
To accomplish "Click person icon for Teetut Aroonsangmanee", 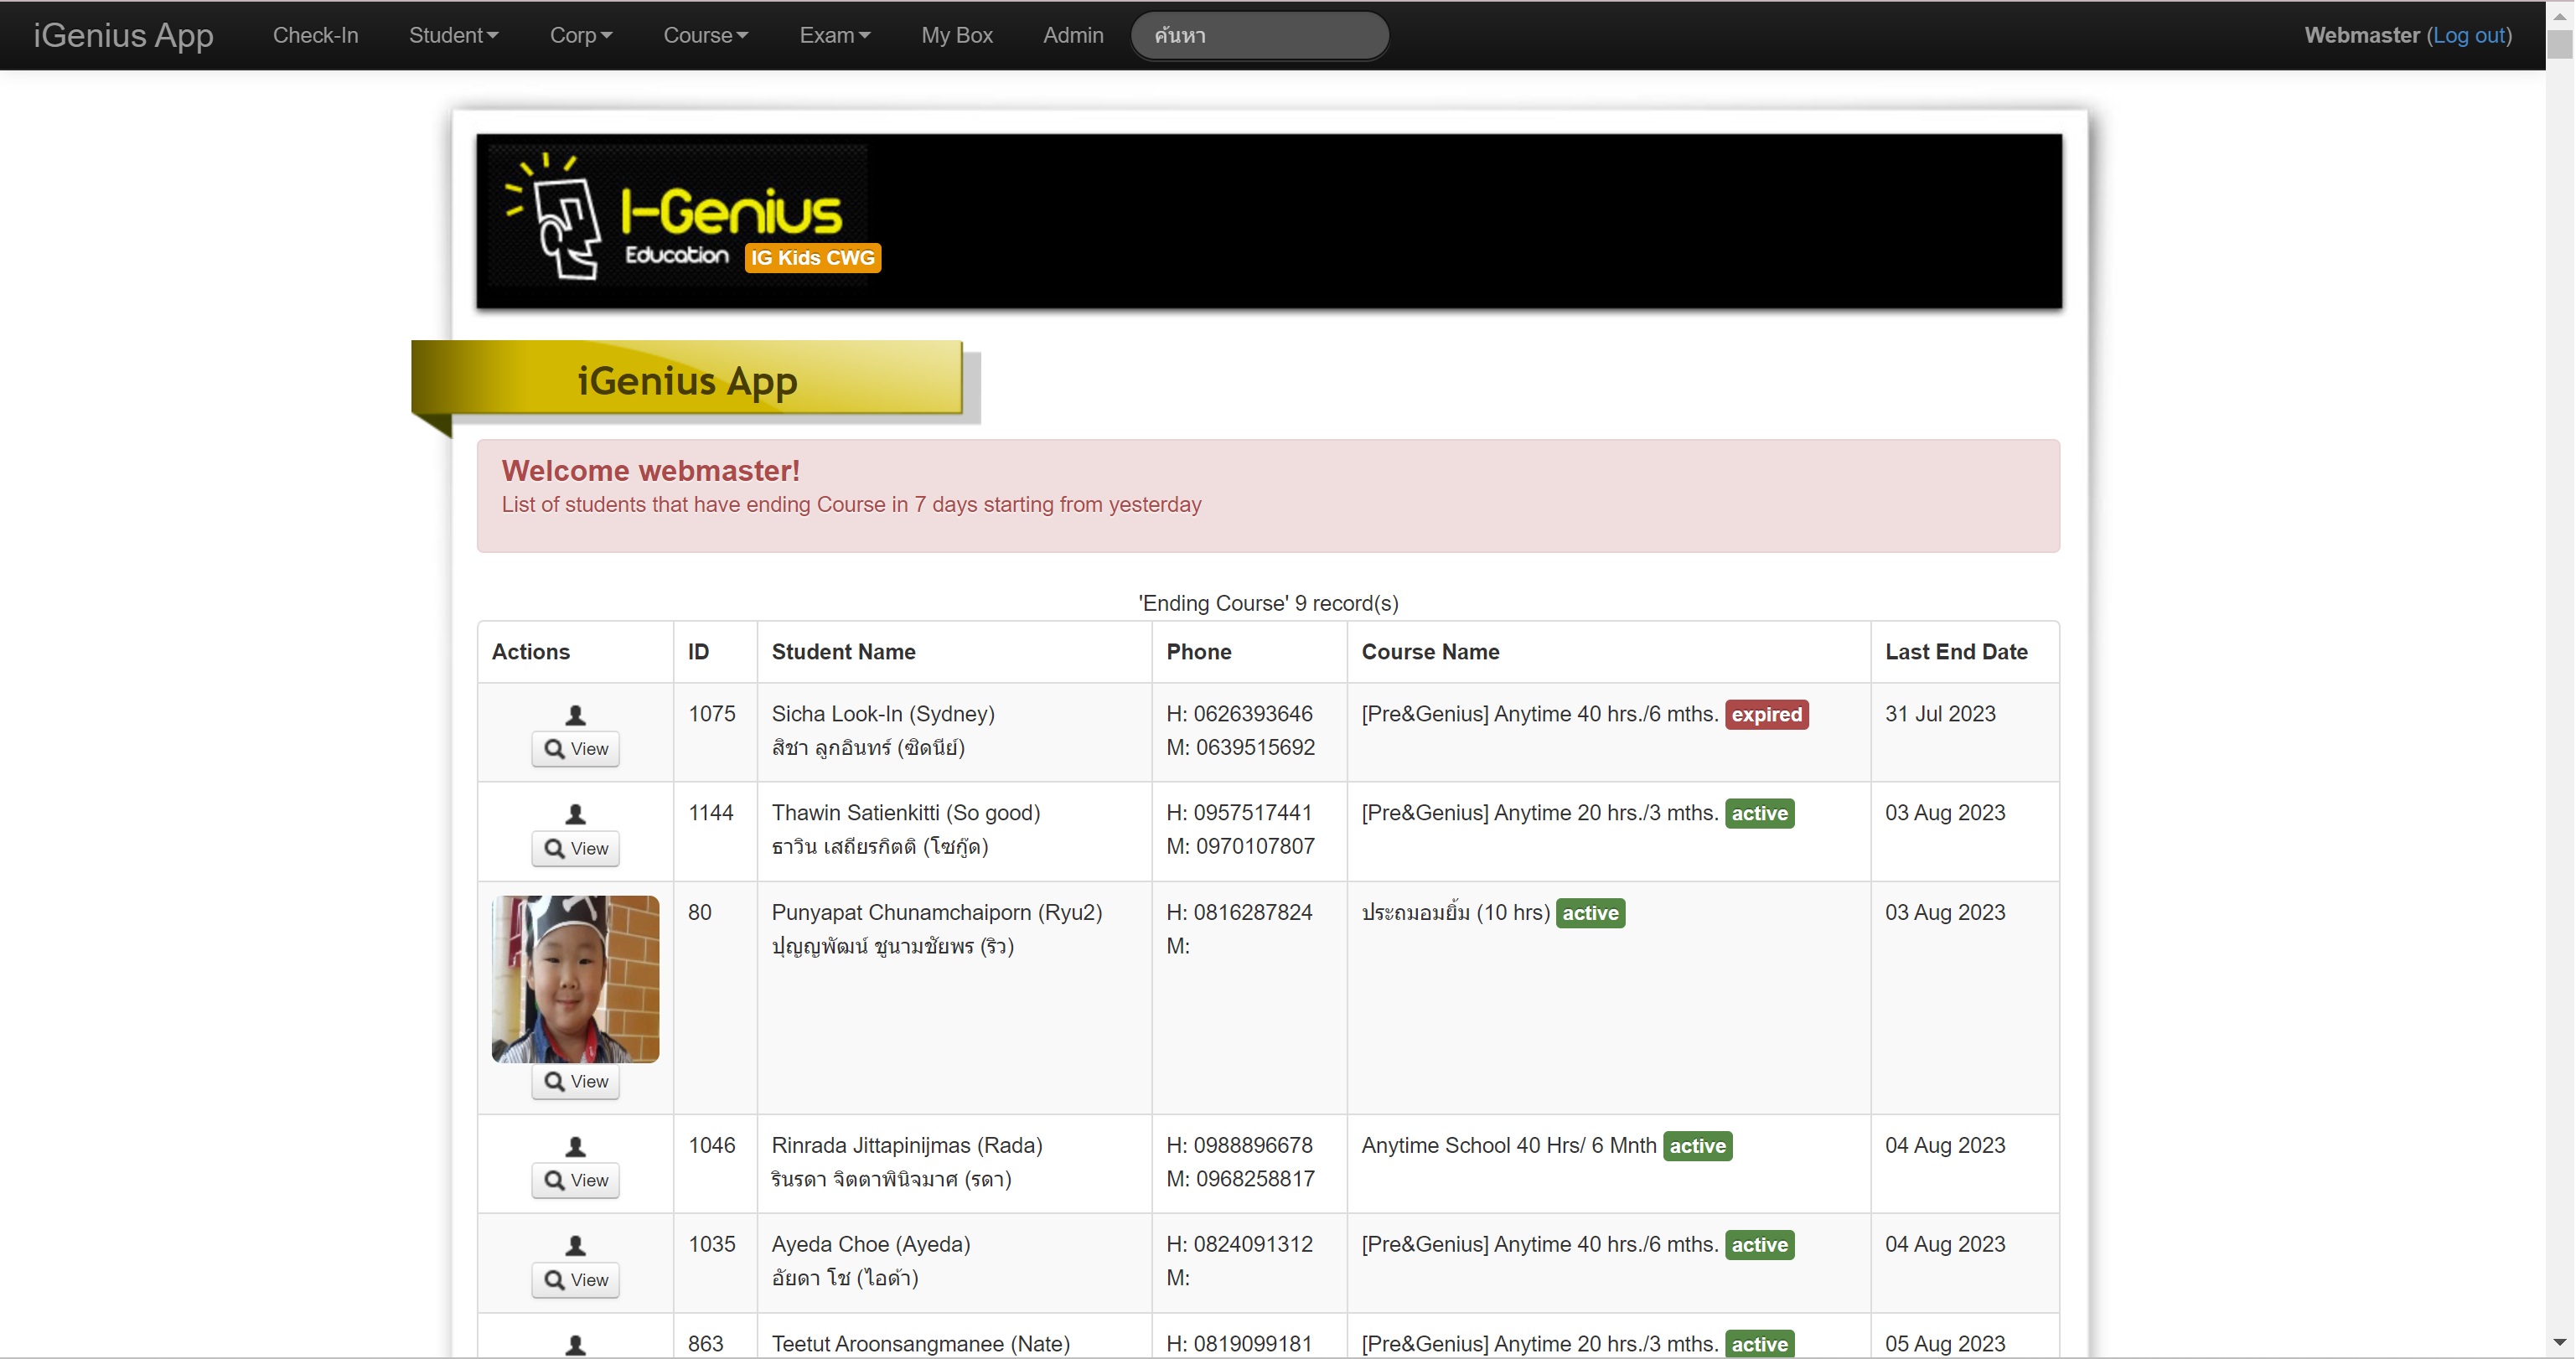I will coord(575,1344).
